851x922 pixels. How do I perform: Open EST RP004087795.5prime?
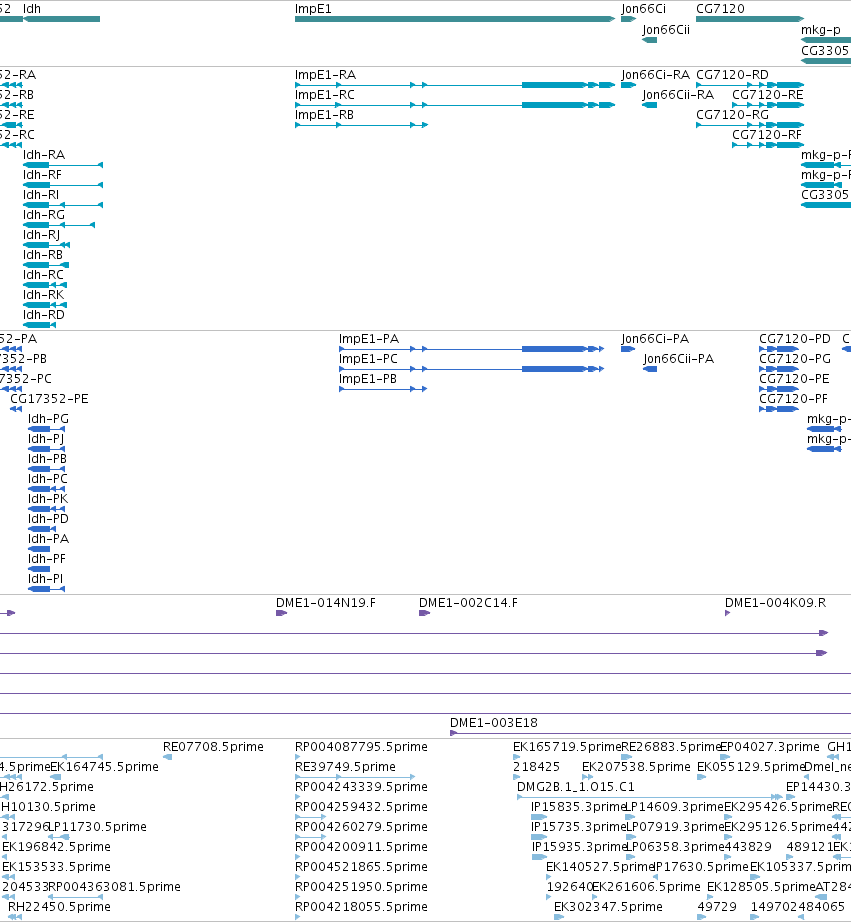tap(298, 757)
